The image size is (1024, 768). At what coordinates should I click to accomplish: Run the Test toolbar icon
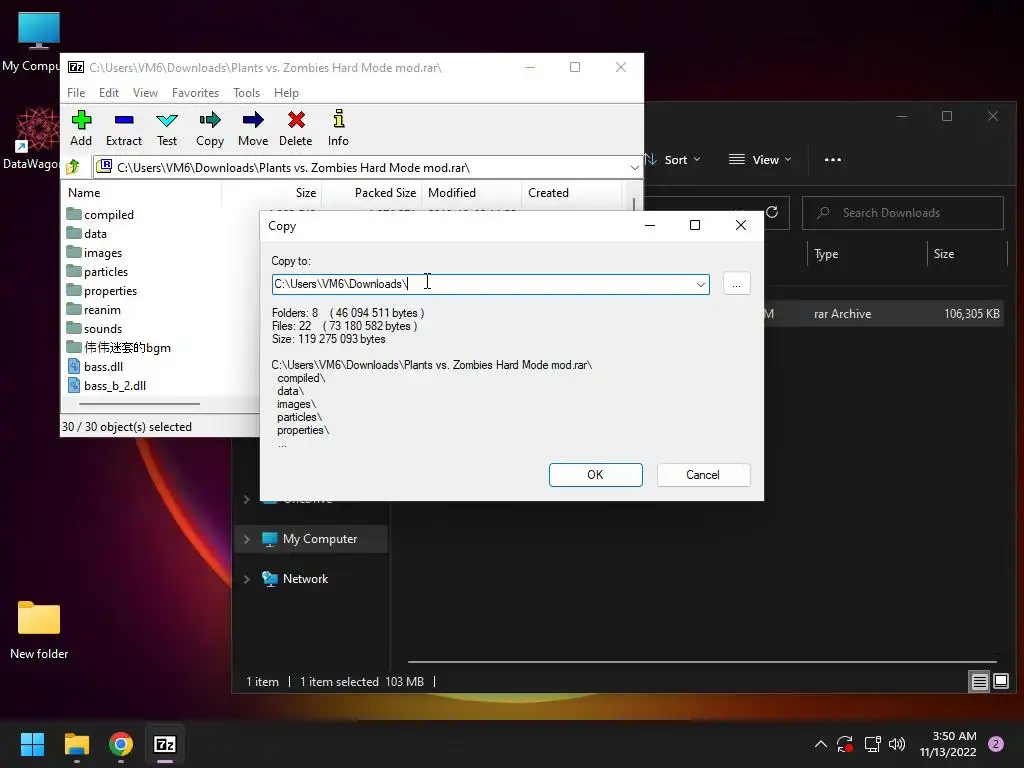(167, 128)
